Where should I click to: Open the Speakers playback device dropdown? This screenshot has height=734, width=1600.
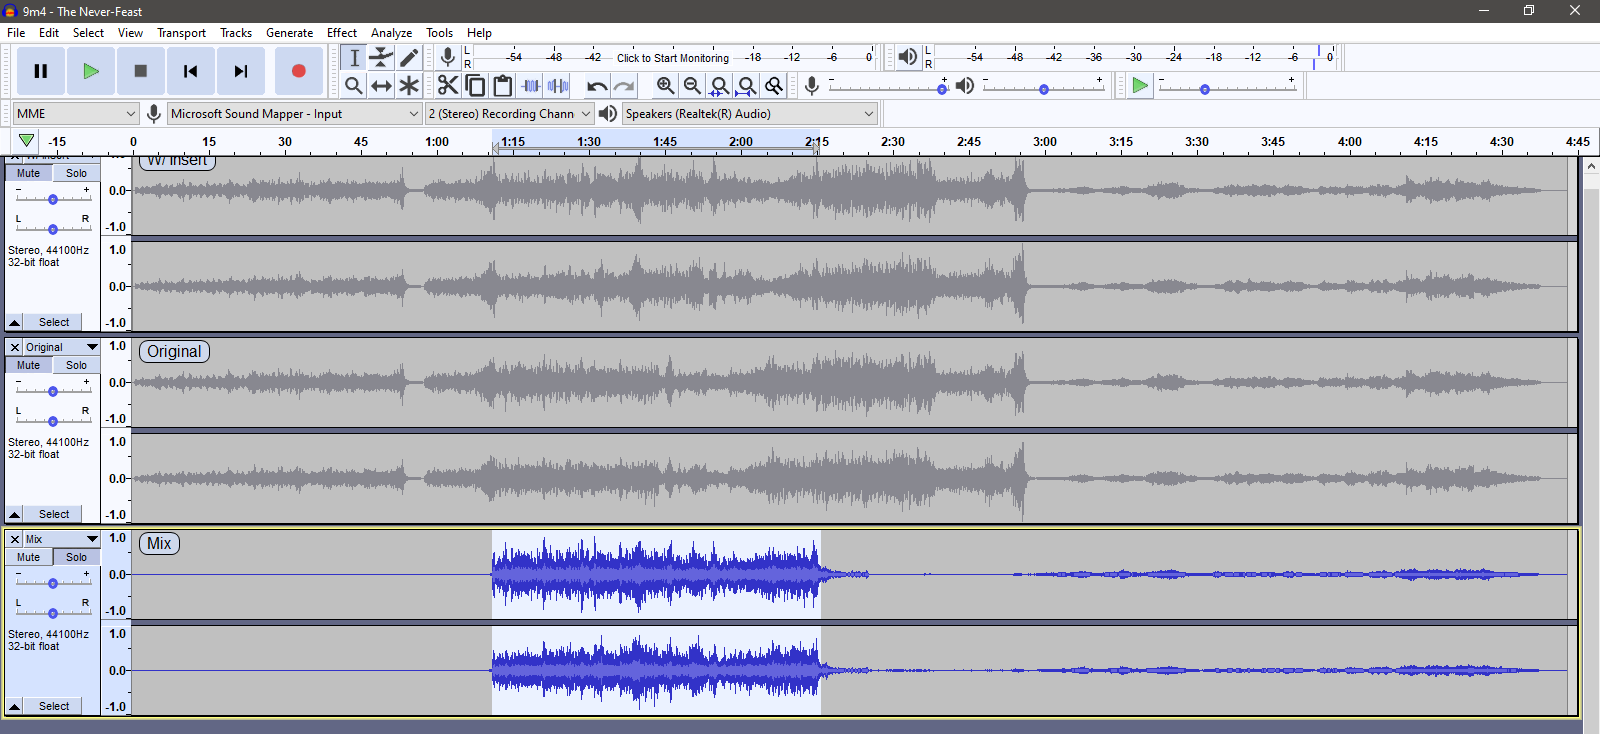[x=749, y=114]
